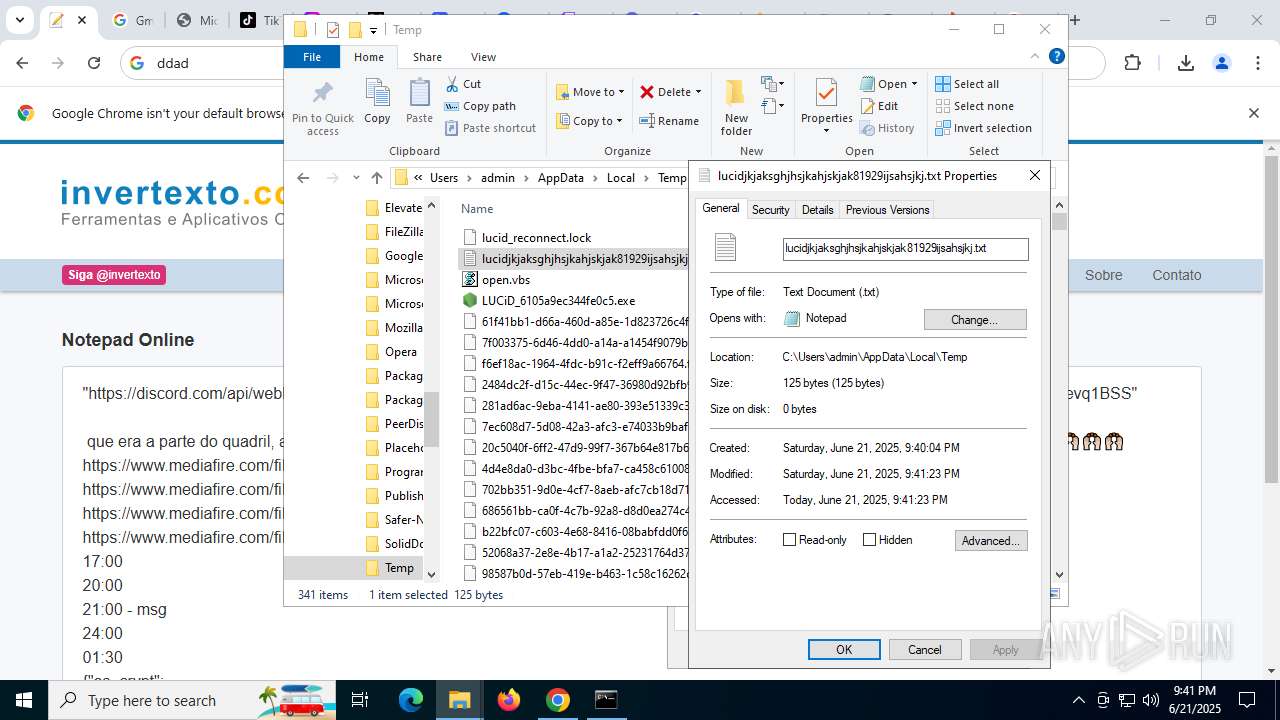This screenshot has height=720, width=1280.
Task: Open the Delete dropdown arrow
Action: coord(698,92)
